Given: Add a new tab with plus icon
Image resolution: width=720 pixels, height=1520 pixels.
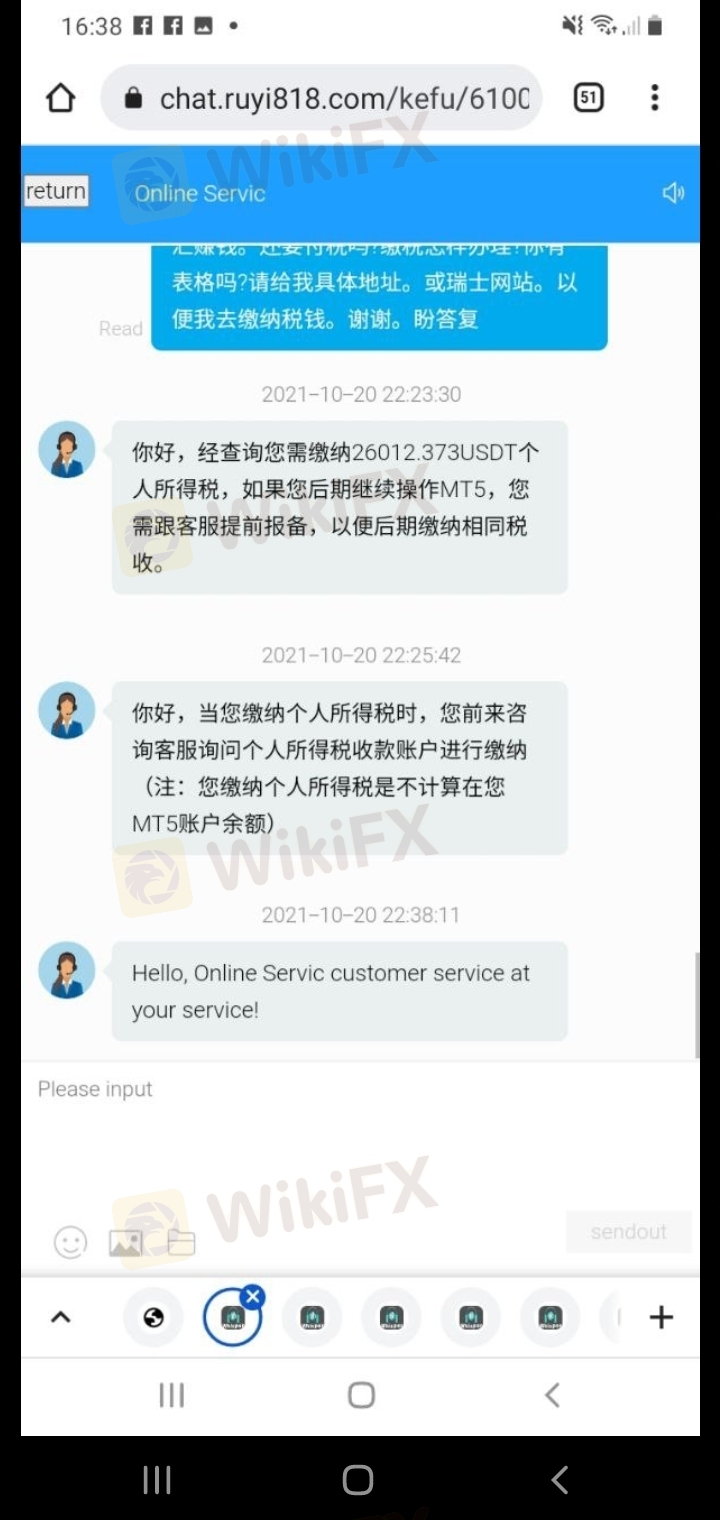Looking at the screenshot, I should pyautogui.click(x=661, y=1317).
